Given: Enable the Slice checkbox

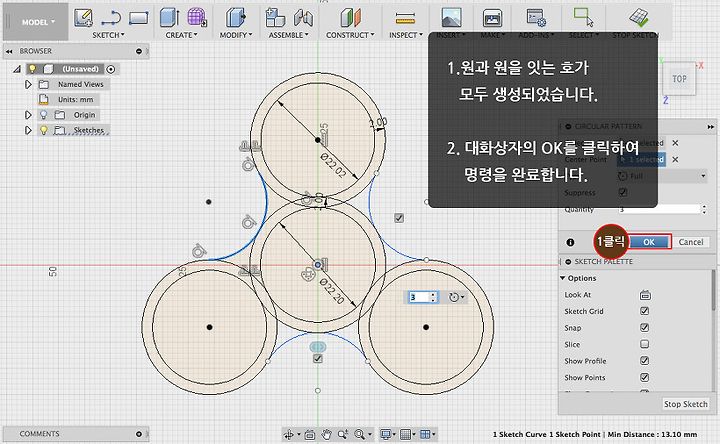Looking at the screenshot, I should tap(645, 344).
